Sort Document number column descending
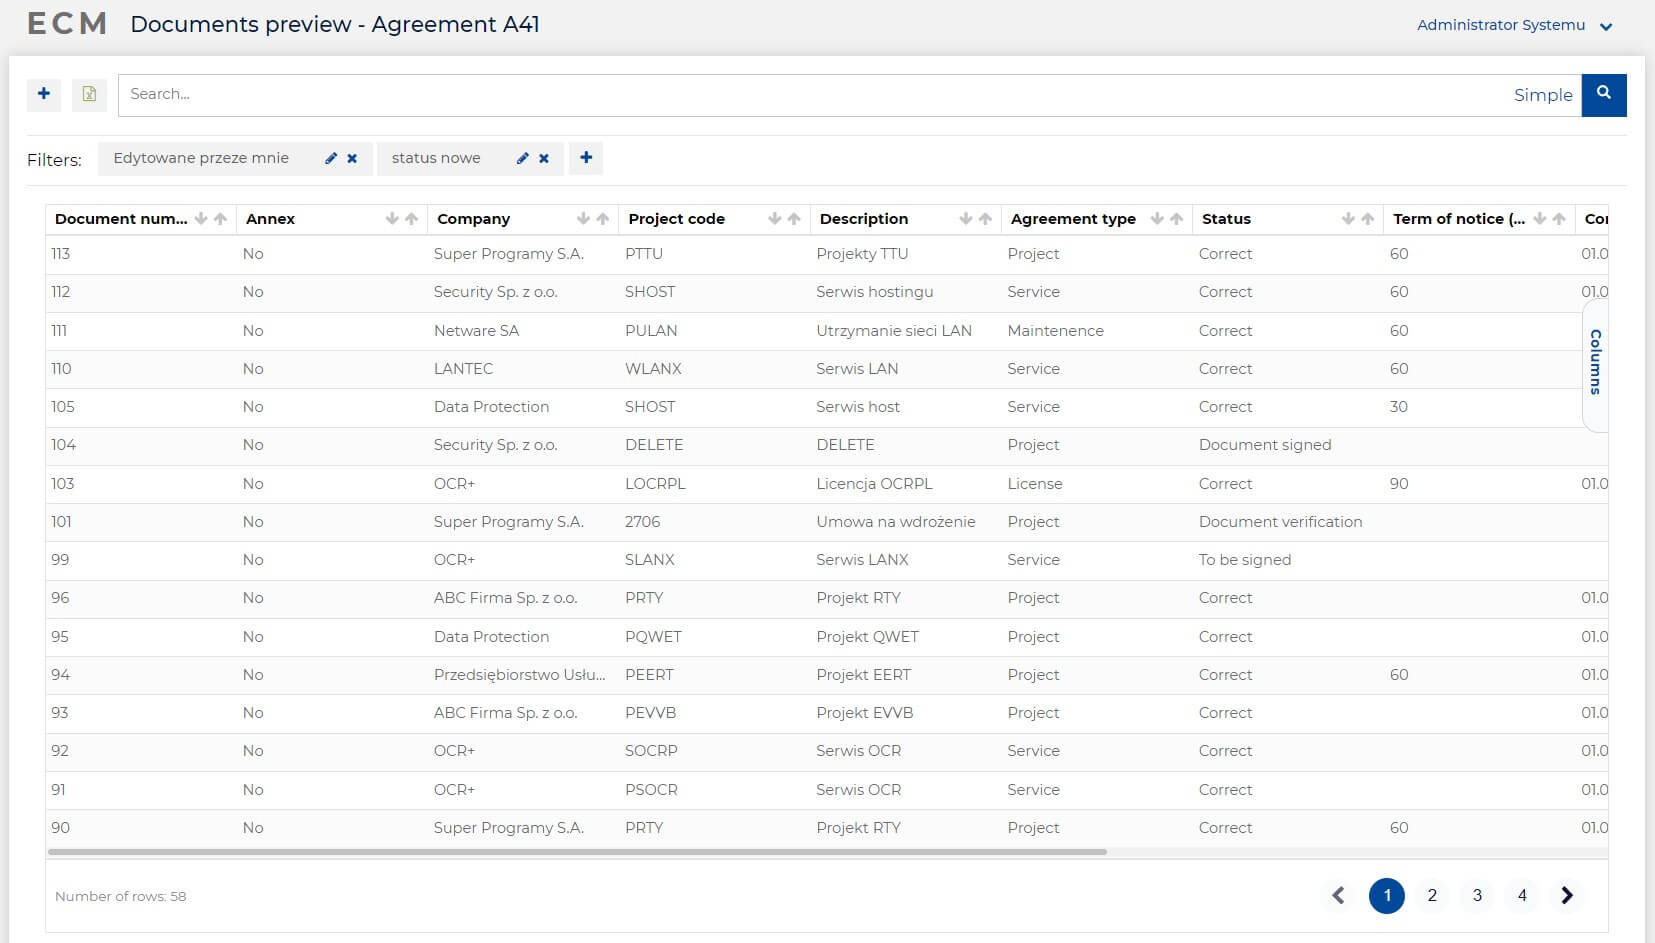 coord(201,219)
